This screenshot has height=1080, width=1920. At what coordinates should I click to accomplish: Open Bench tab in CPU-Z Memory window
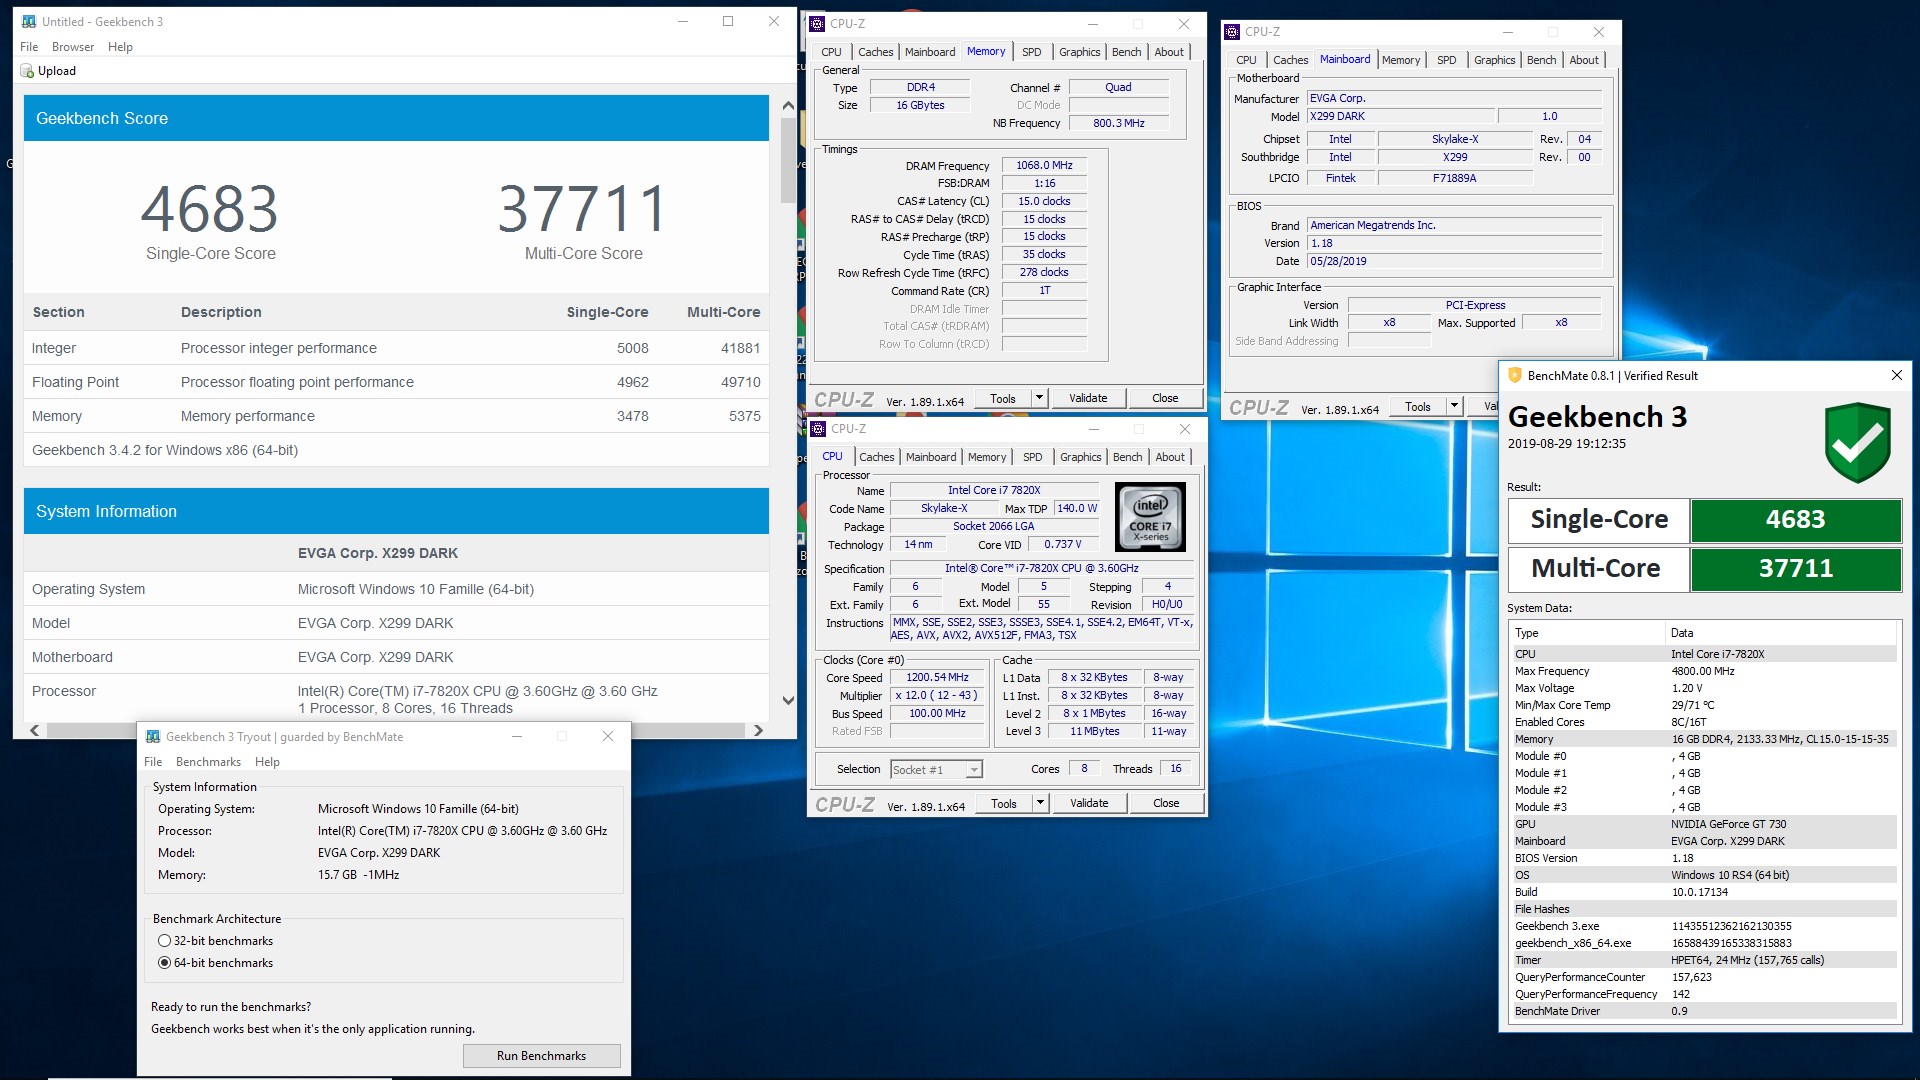point(1126,52)
